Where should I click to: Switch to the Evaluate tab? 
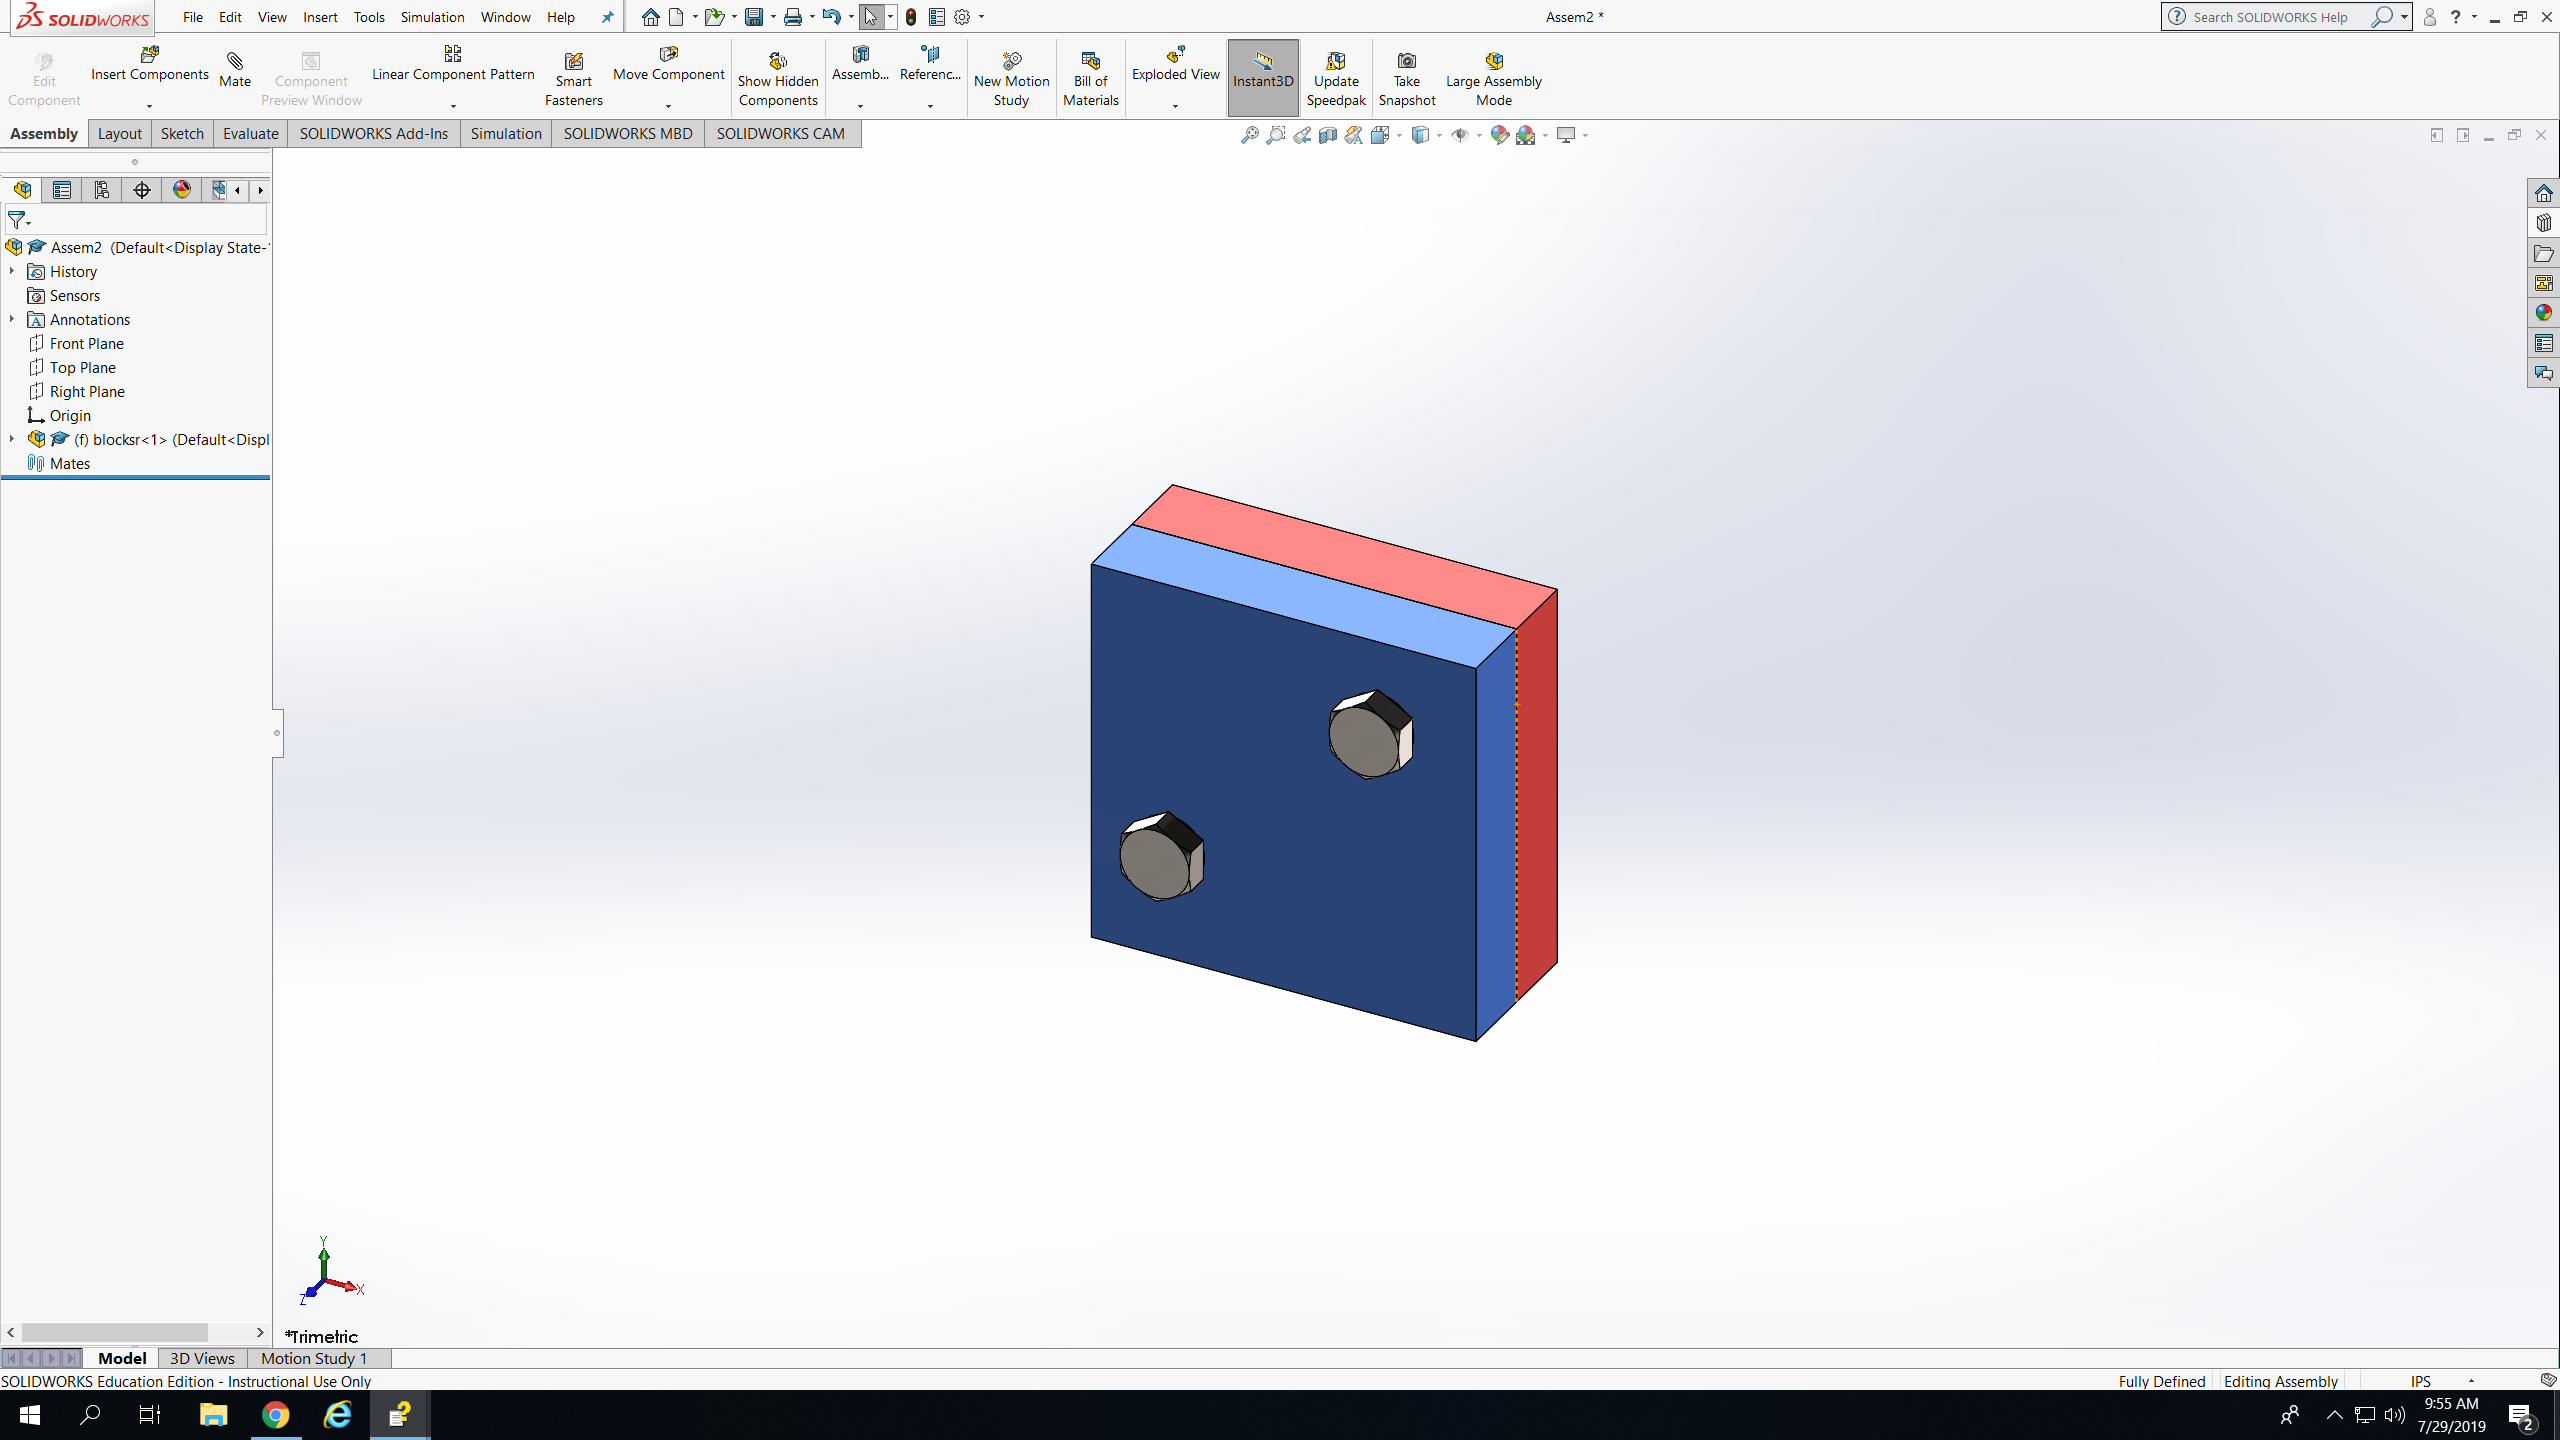coord(250,134)
